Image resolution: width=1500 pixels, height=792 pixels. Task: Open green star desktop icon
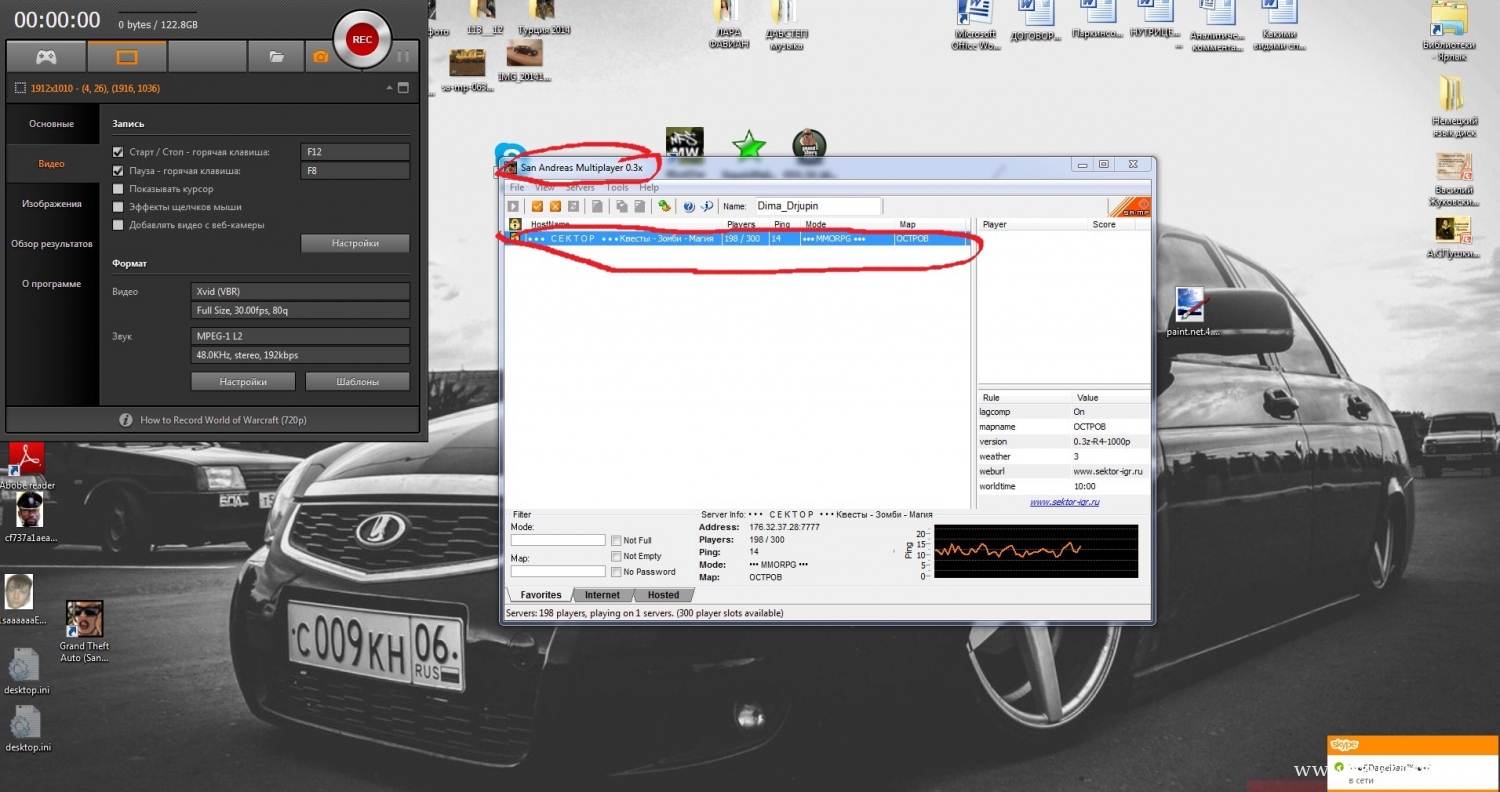748,147
